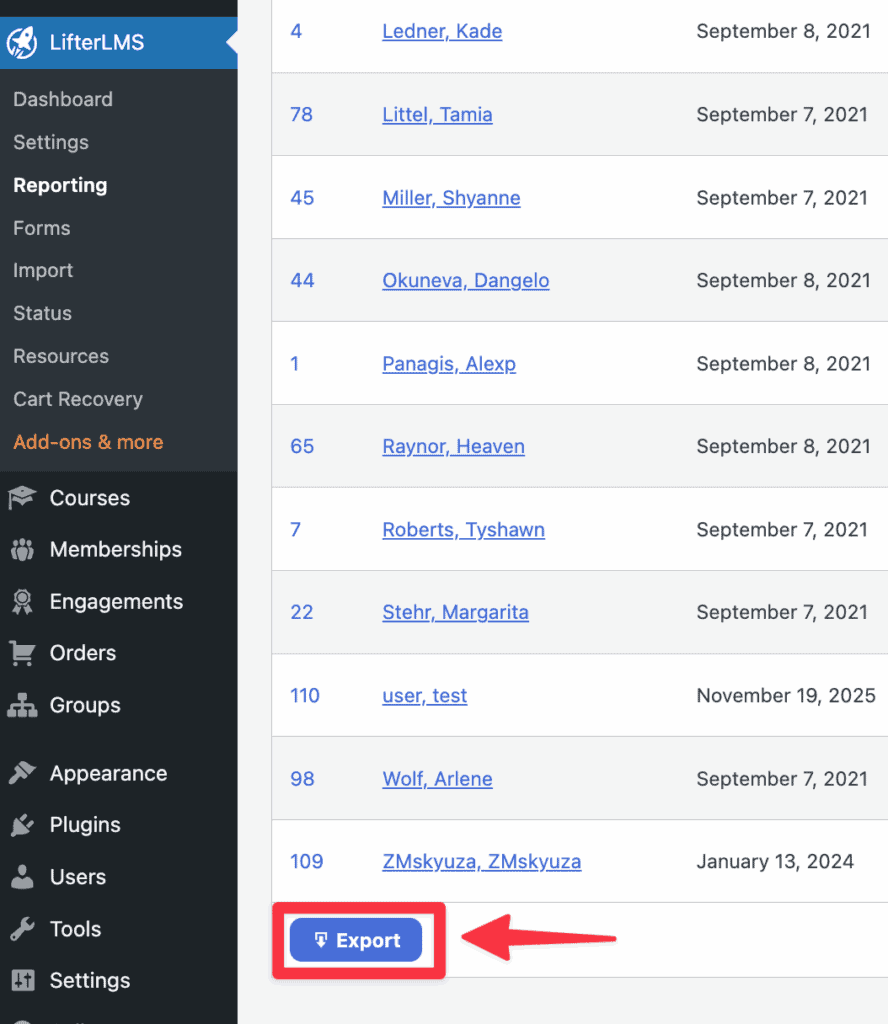
Task: Click the Courses graduation cap icon
Action: tap(22, 498)
